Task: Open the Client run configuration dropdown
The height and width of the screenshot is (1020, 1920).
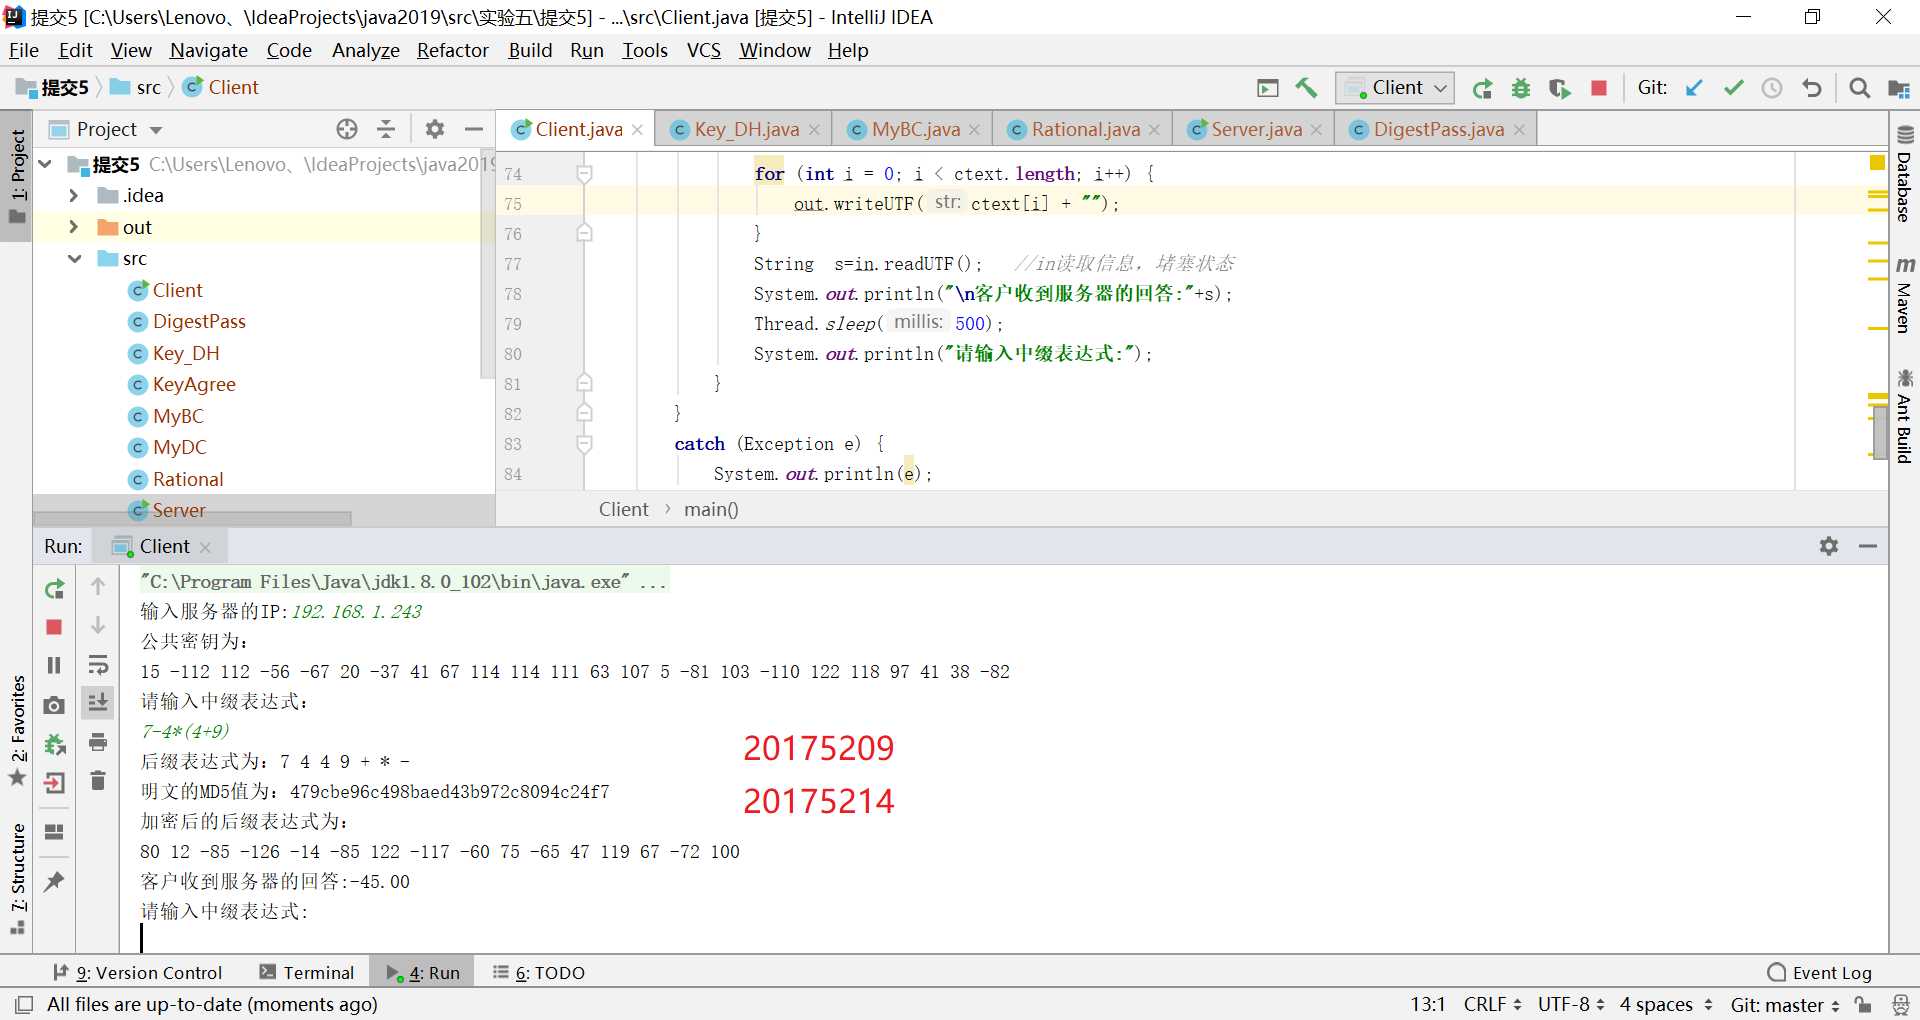Action: pos(1395,88)
